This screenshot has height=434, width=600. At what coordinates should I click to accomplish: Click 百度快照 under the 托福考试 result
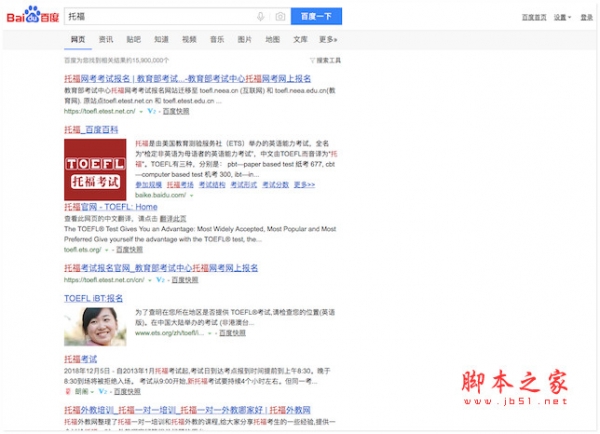click(x=127, y=391)
